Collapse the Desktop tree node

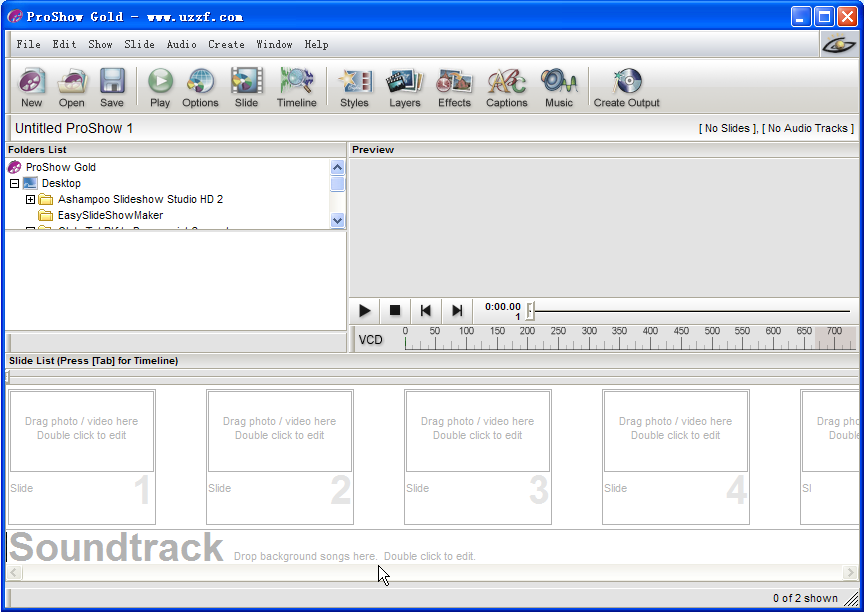point(15,183)
